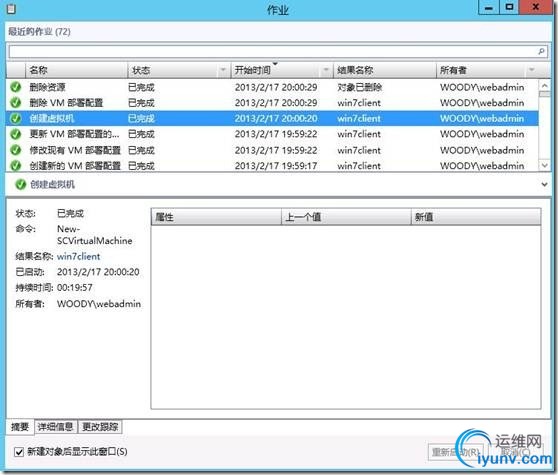Maximize the 作业 window
The height and width of the screenshot is (475, 558).
pyautogui.click(x=510, y=7)
